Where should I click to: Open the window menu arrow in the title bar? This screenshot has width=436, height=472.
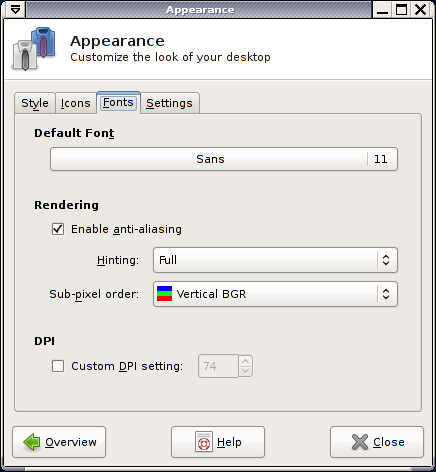coord(15,9)
